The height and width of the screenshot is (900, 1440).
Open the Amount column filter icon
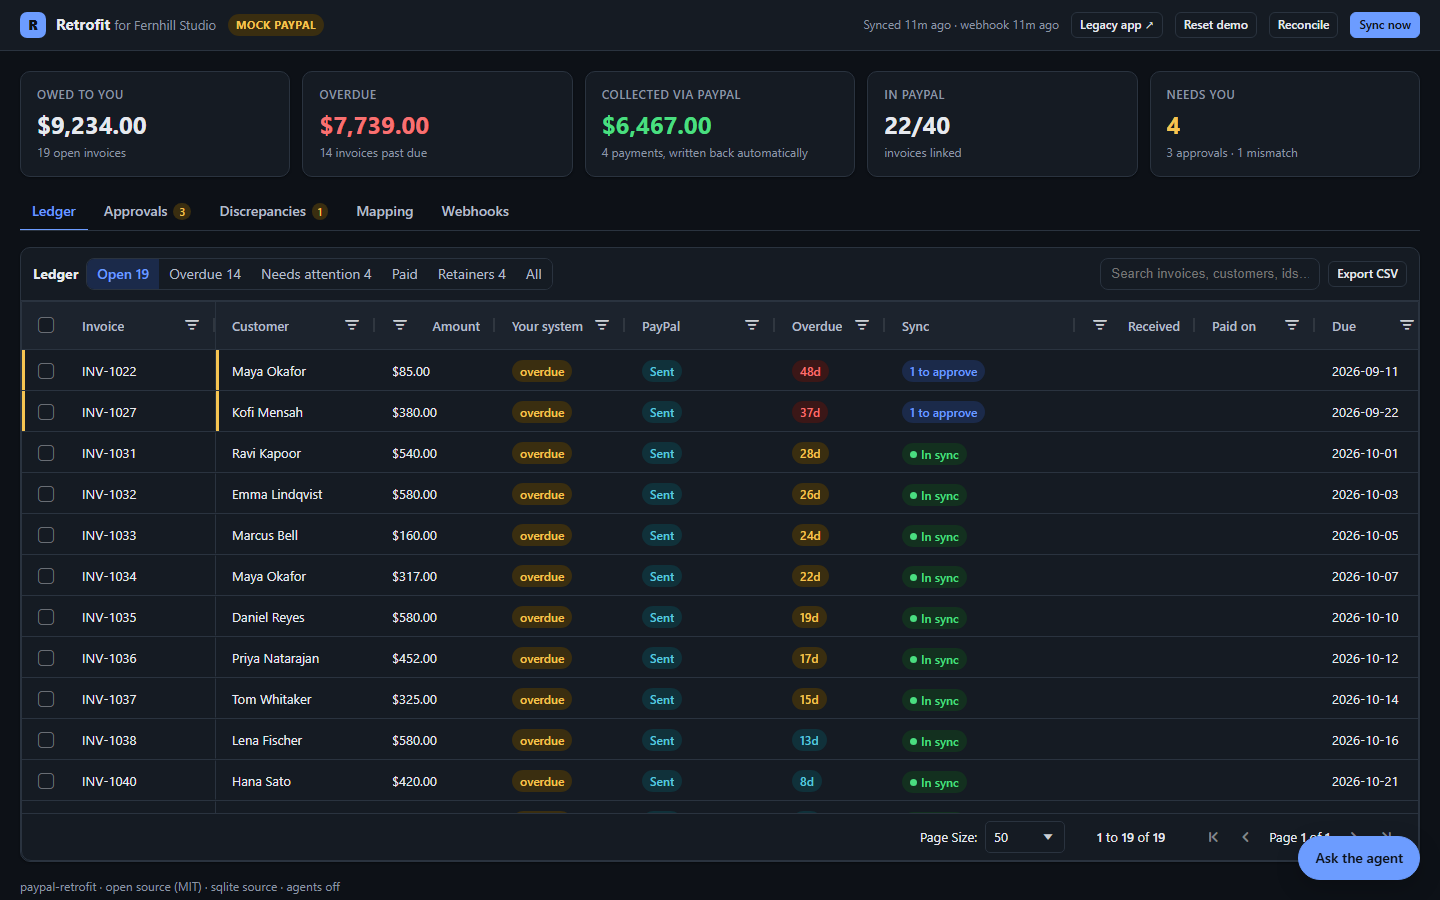tap(400, 326)
